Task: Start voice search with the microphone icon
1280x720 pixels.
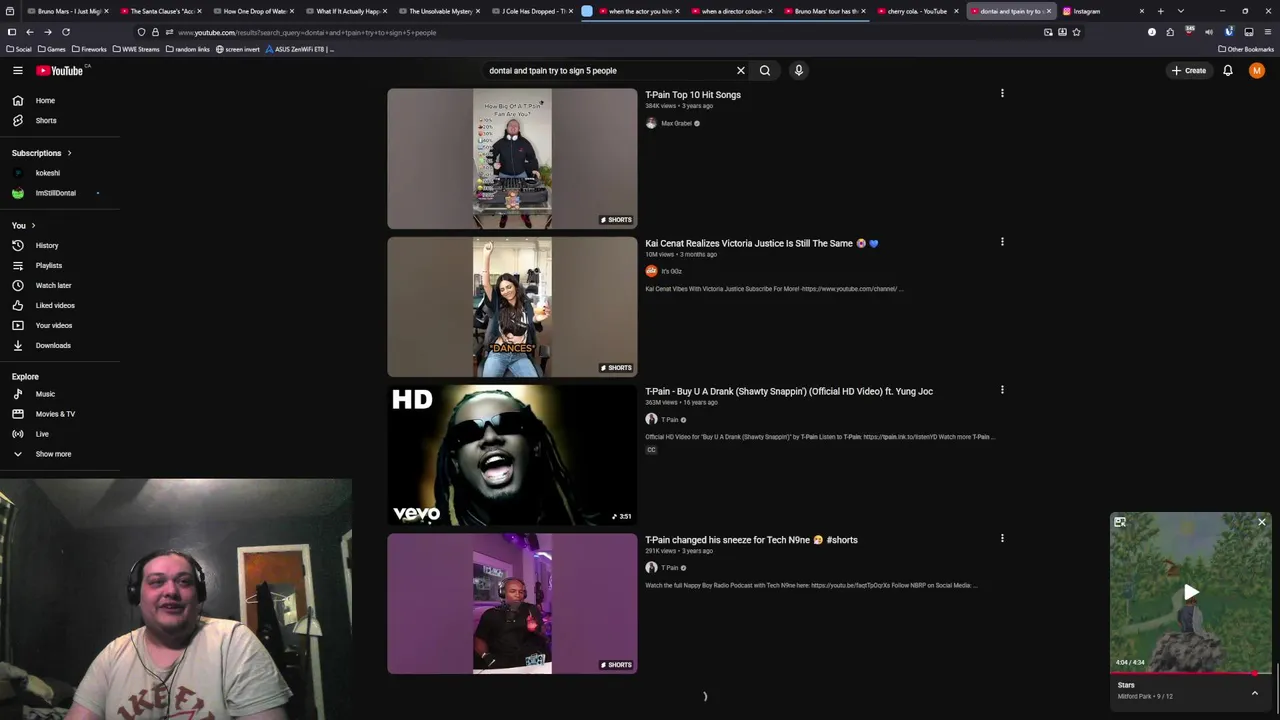Action: 798,70
